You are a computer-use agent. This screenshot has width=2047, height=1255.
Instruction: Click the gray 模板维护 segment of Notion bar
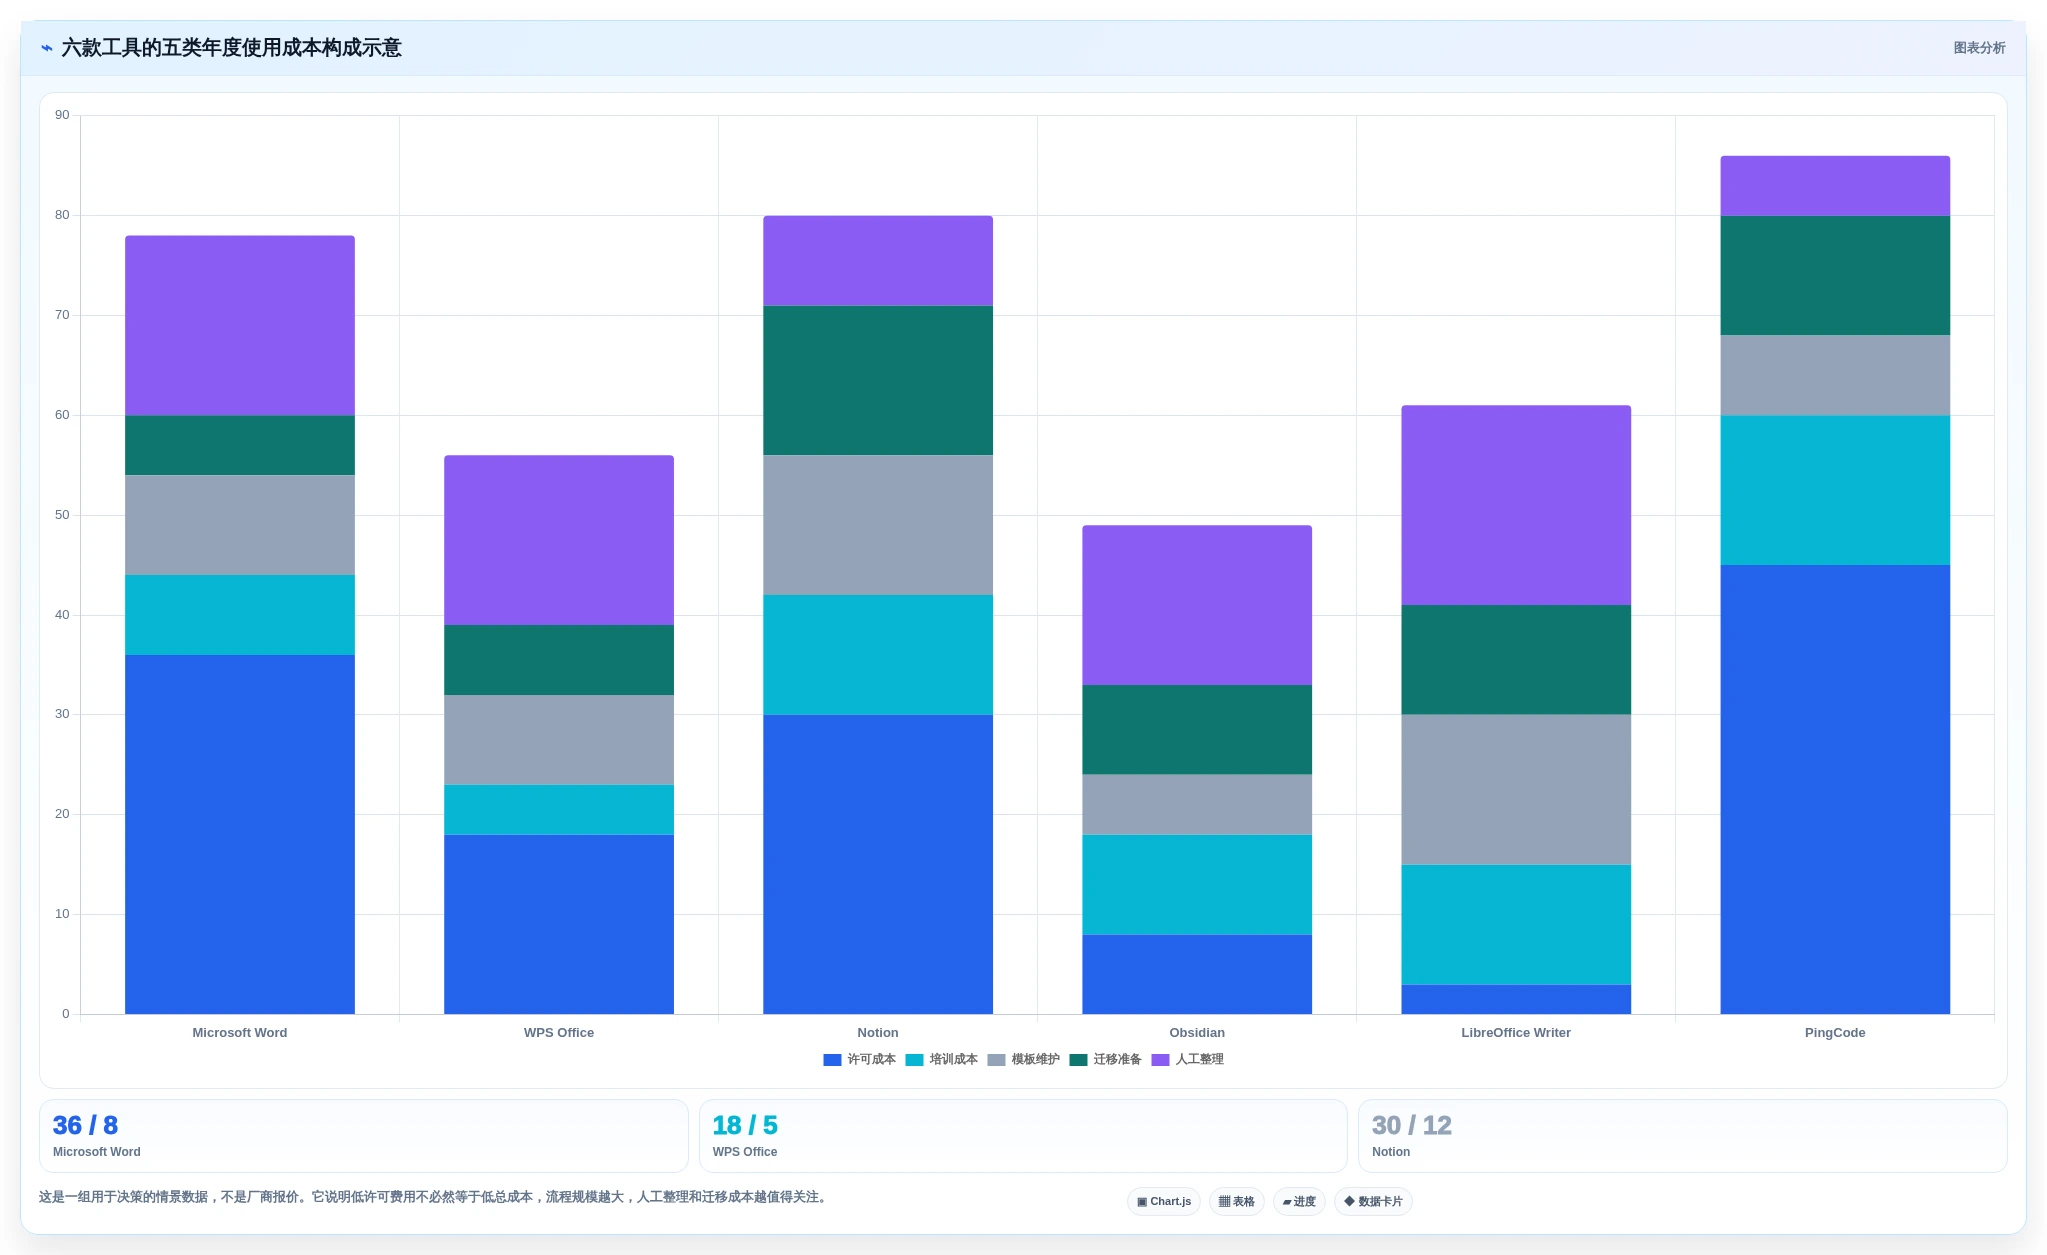click(x=878, y=525)
